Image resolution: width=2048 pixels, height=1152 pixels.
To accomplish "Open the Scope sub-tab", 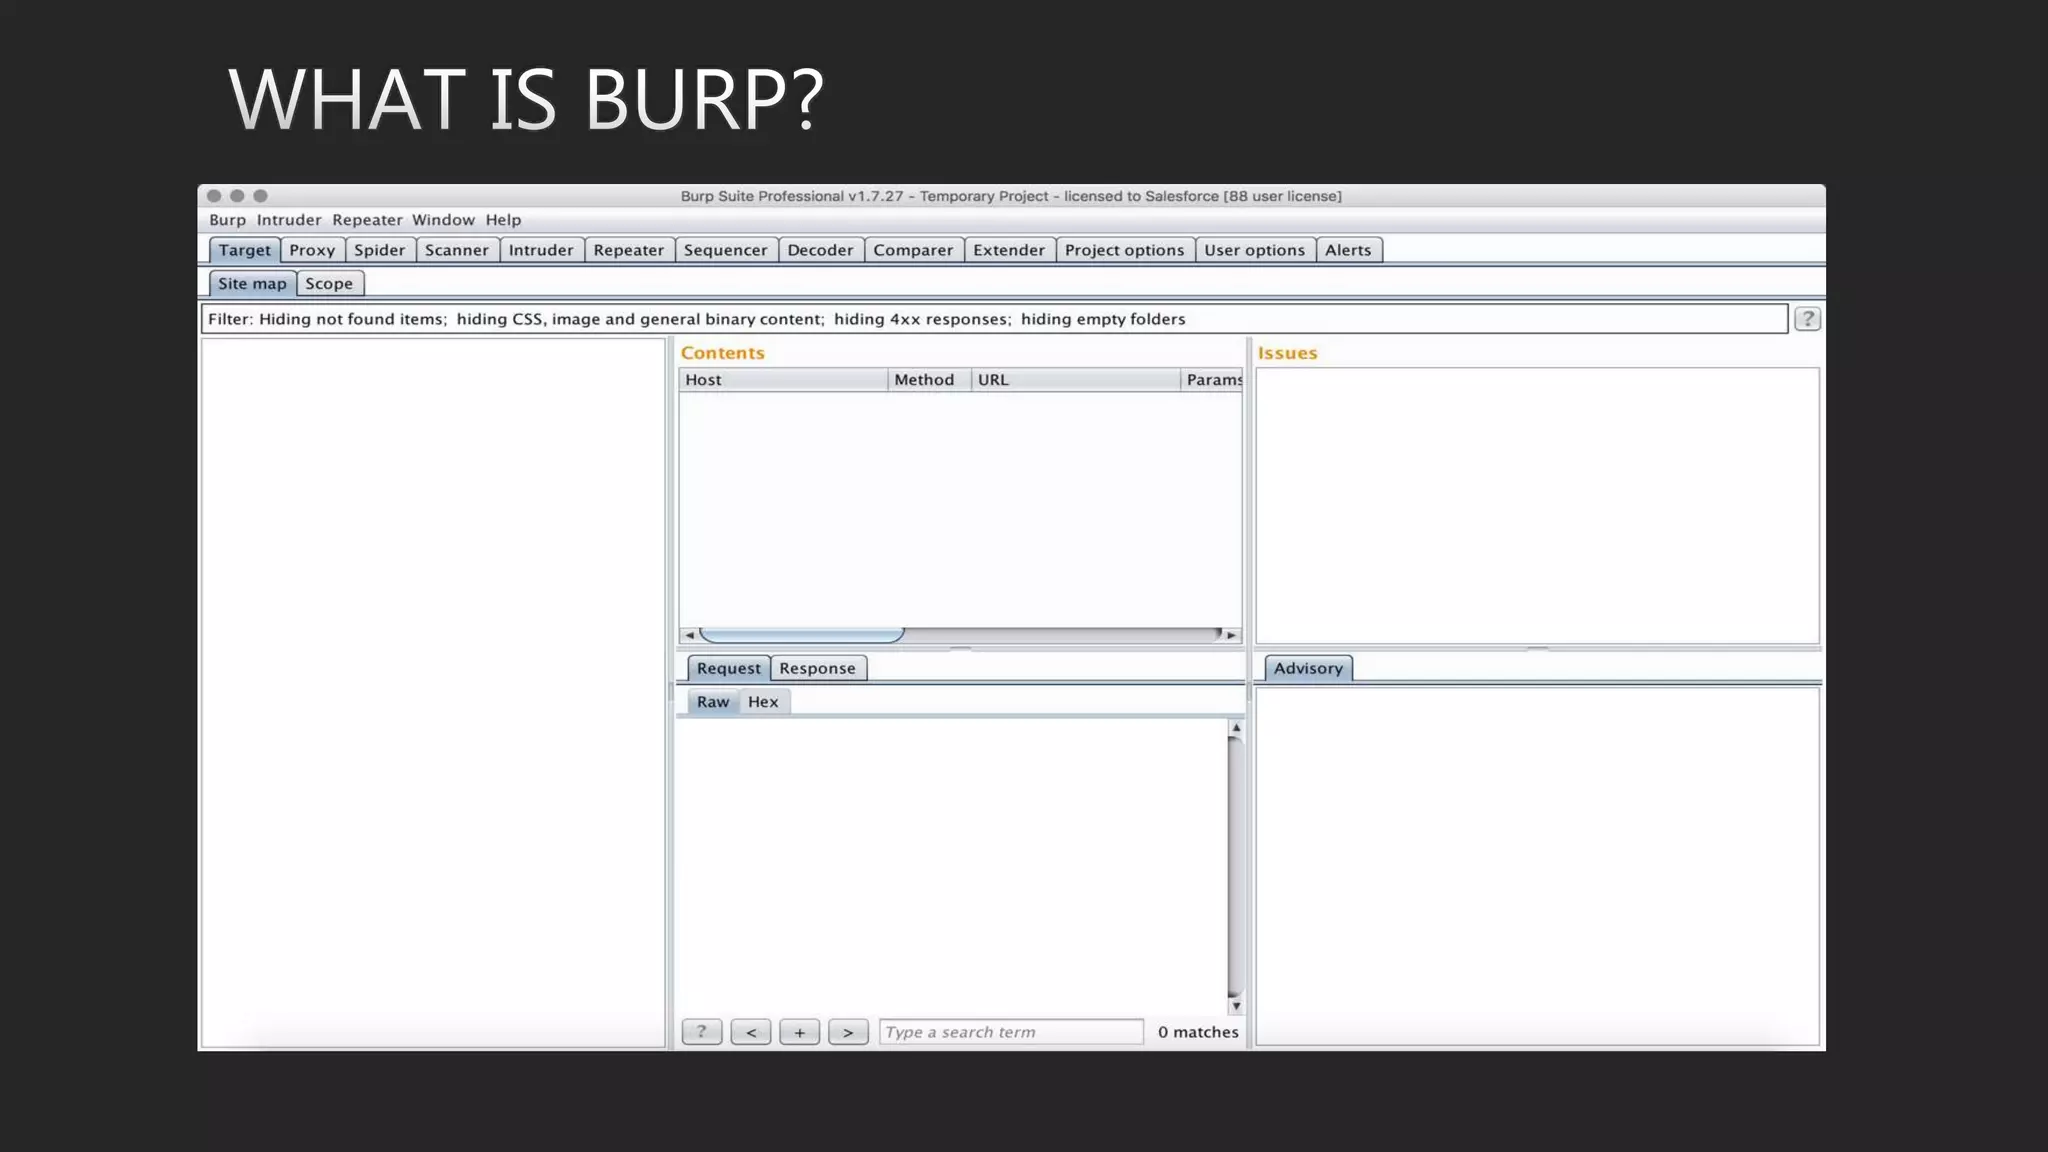I will pyautogui.click(x=329, y=284).
